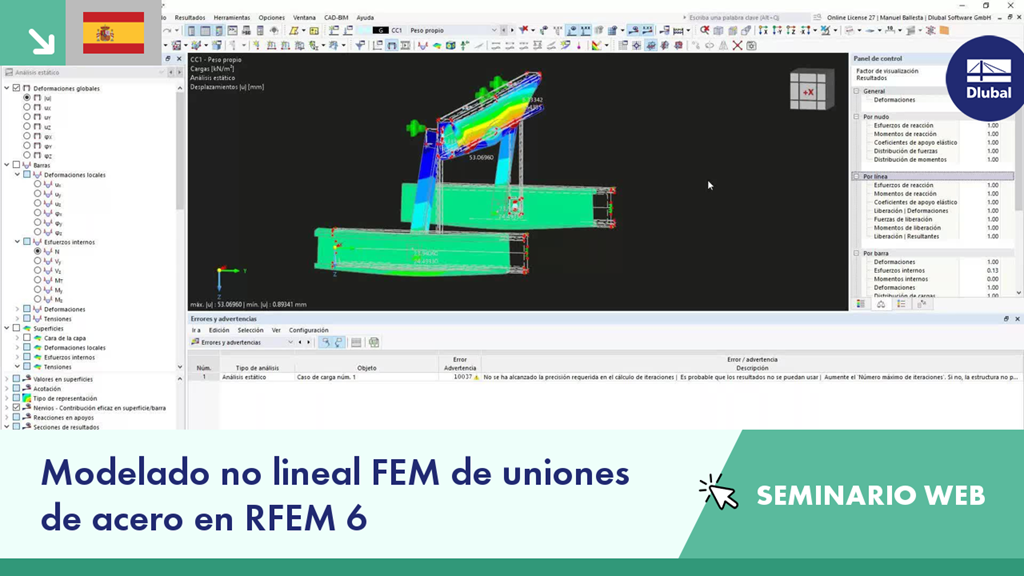Click the table export icon in errors panel
The image size is (1024, 576).
(374, 342)
